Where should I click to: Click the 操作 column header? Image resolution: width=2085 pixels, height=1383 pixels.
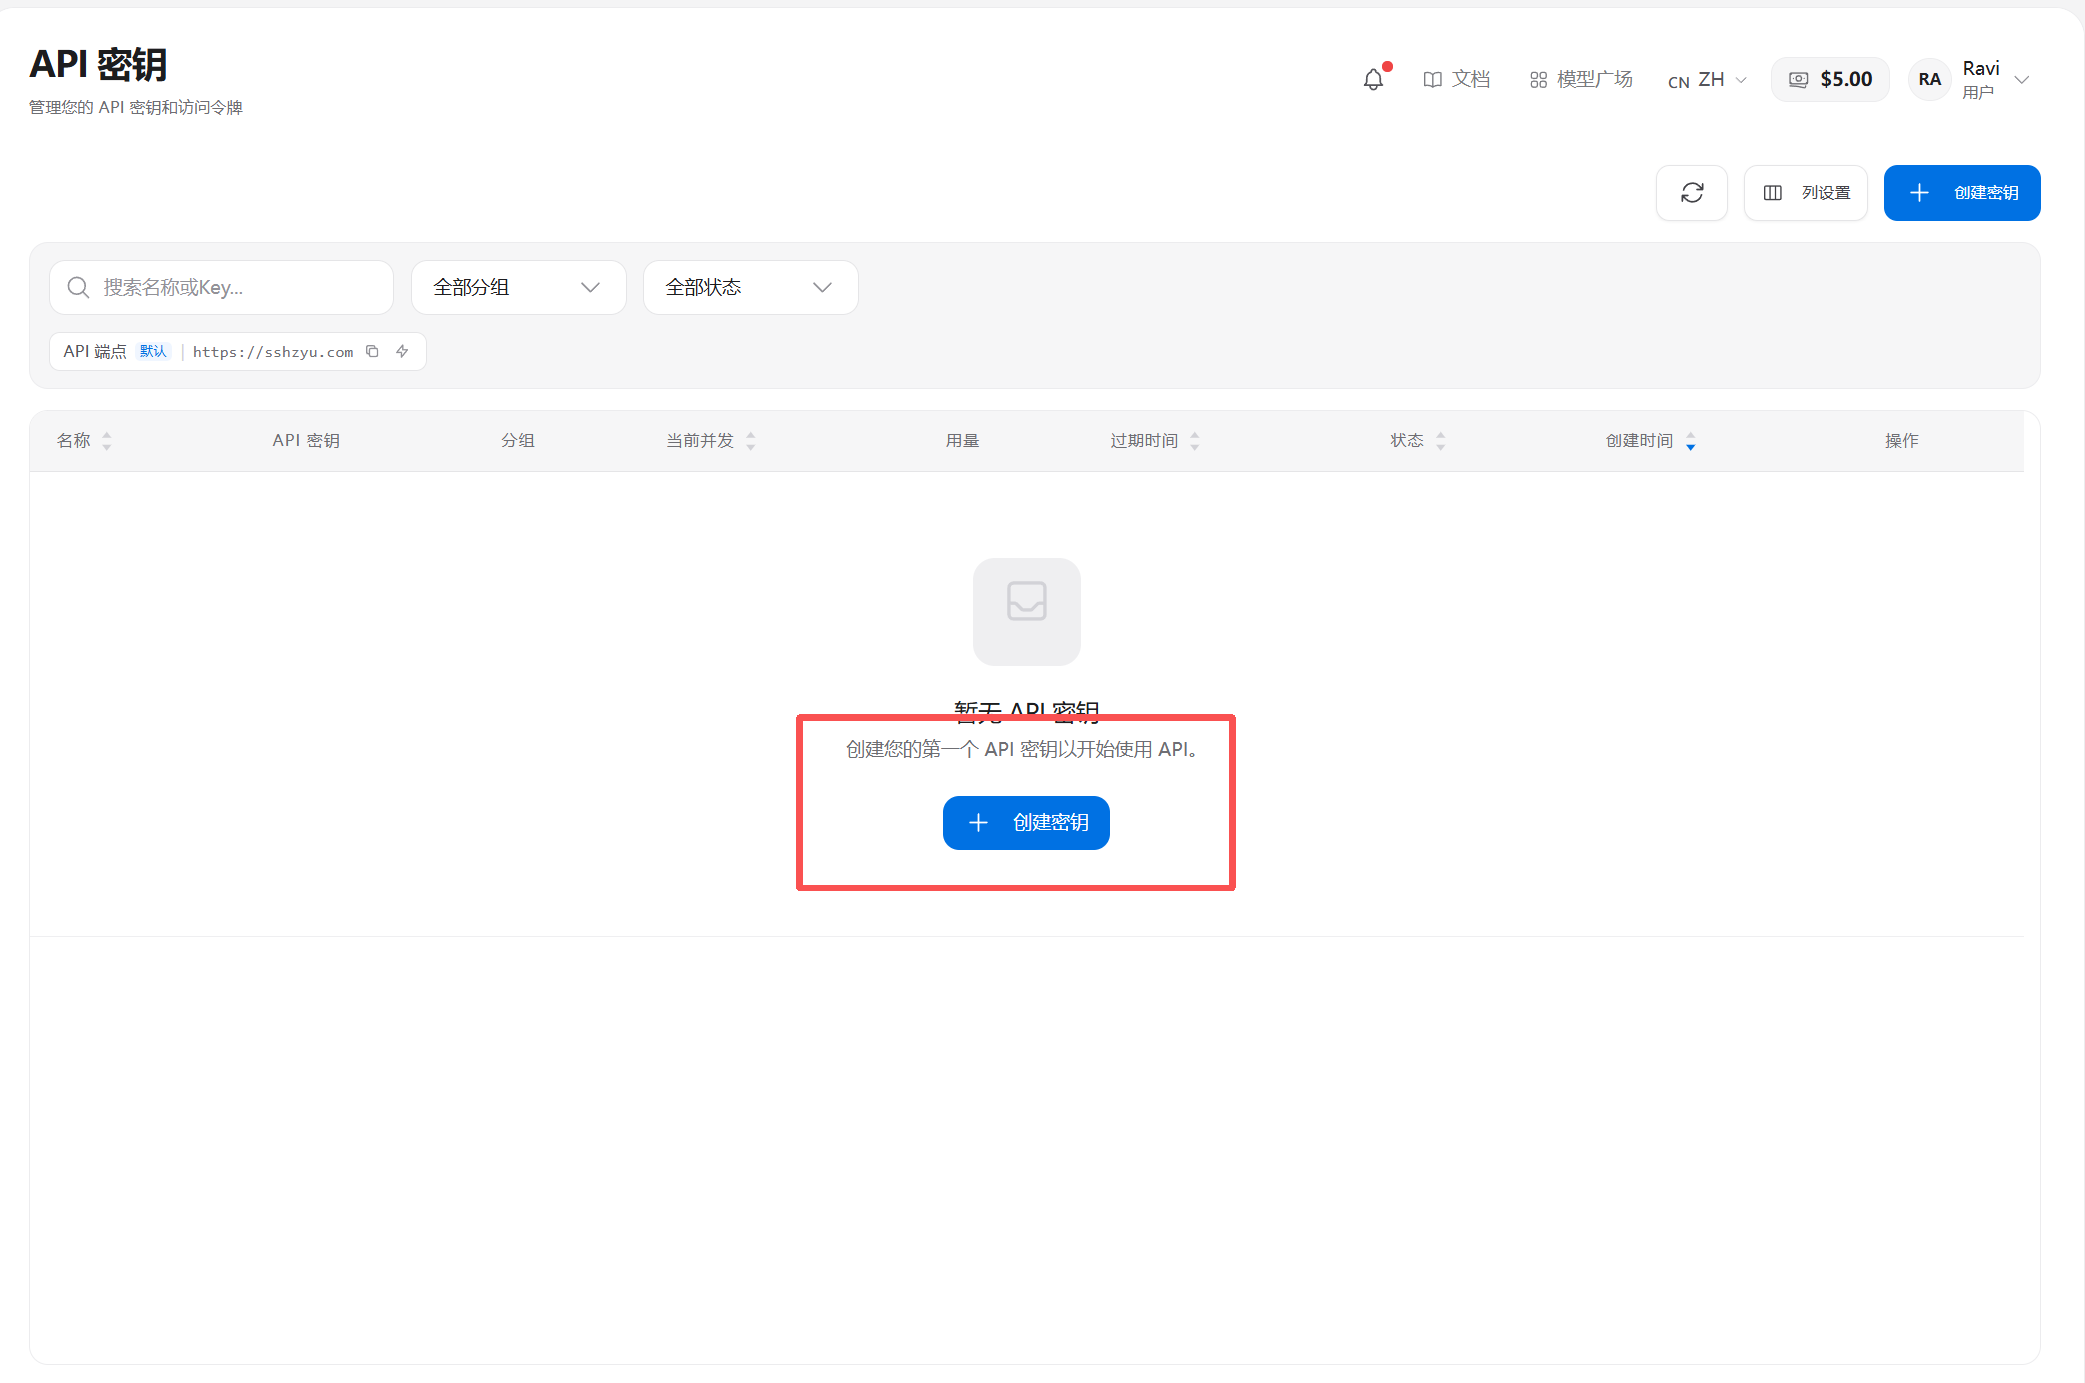coord(1901,441)
